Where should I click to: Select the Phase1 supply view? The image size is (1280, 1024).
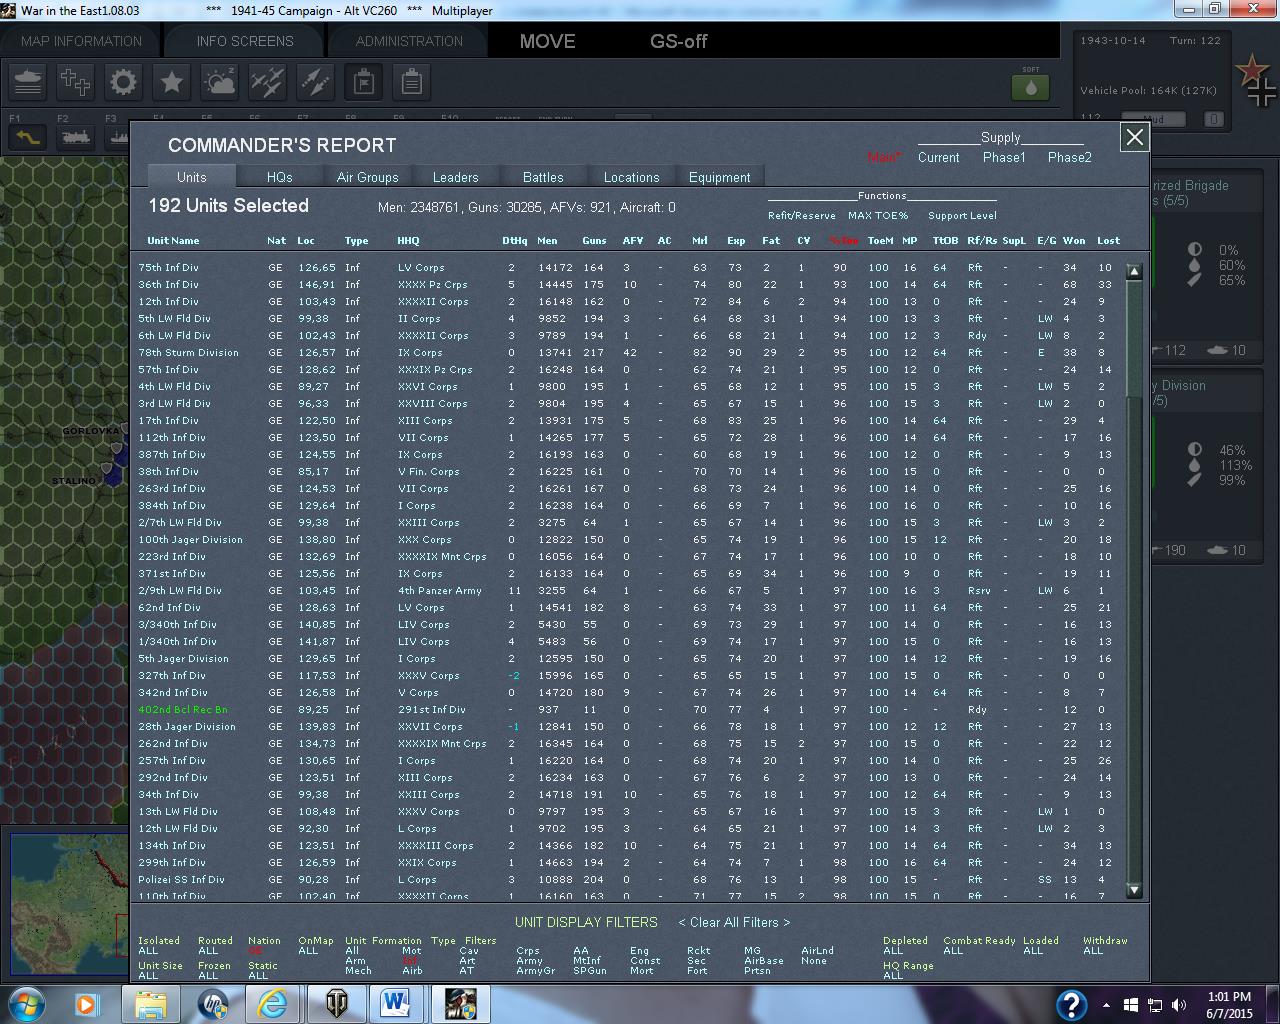(x=1004, y=157)
